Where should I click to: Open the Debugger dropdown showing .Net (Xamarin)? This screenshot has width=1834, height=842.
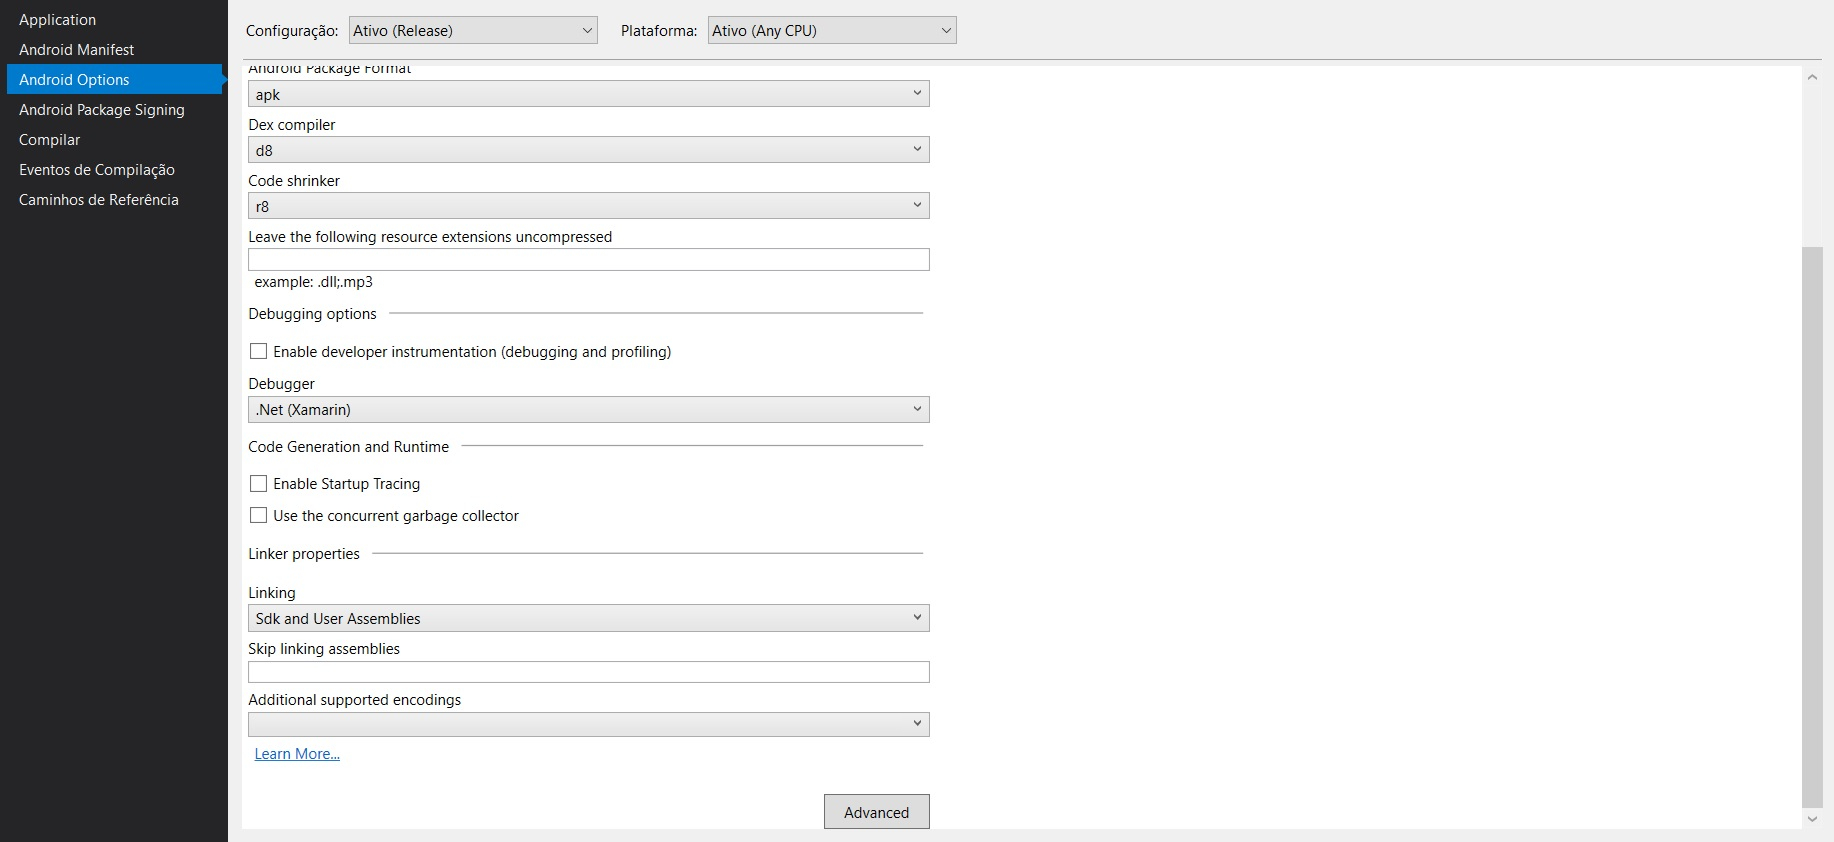(x=589, y=410)
